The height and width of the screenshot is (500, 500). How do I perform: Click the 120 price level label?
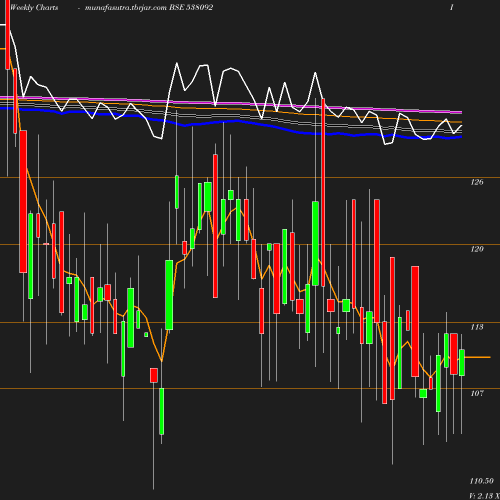(477, 249)
